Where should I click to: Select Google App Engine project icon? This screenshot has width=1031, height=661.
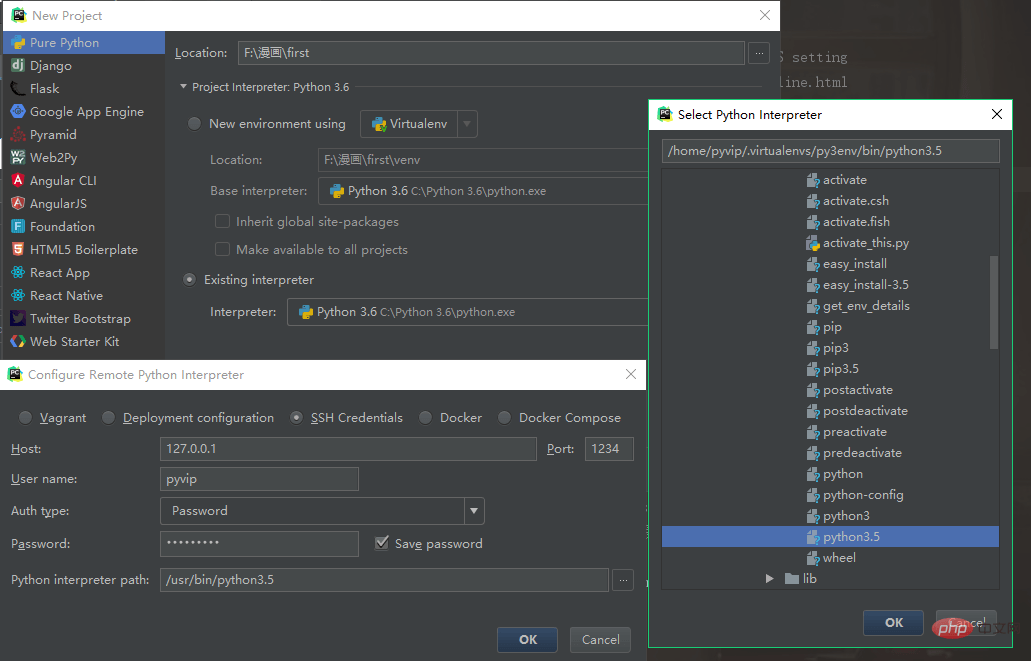[18, 111]
